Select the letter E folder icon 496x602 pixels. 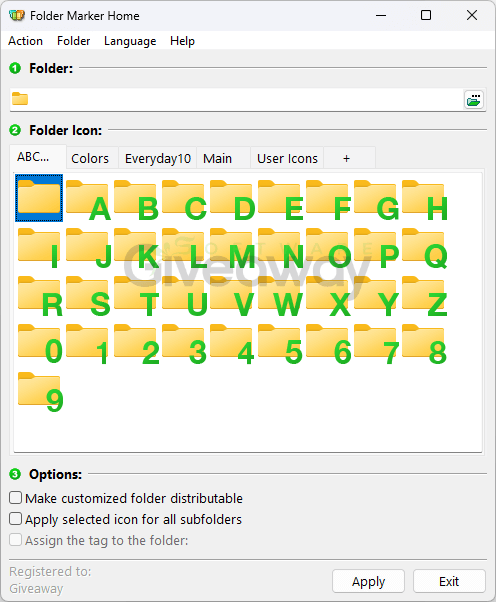click(279, 198)
